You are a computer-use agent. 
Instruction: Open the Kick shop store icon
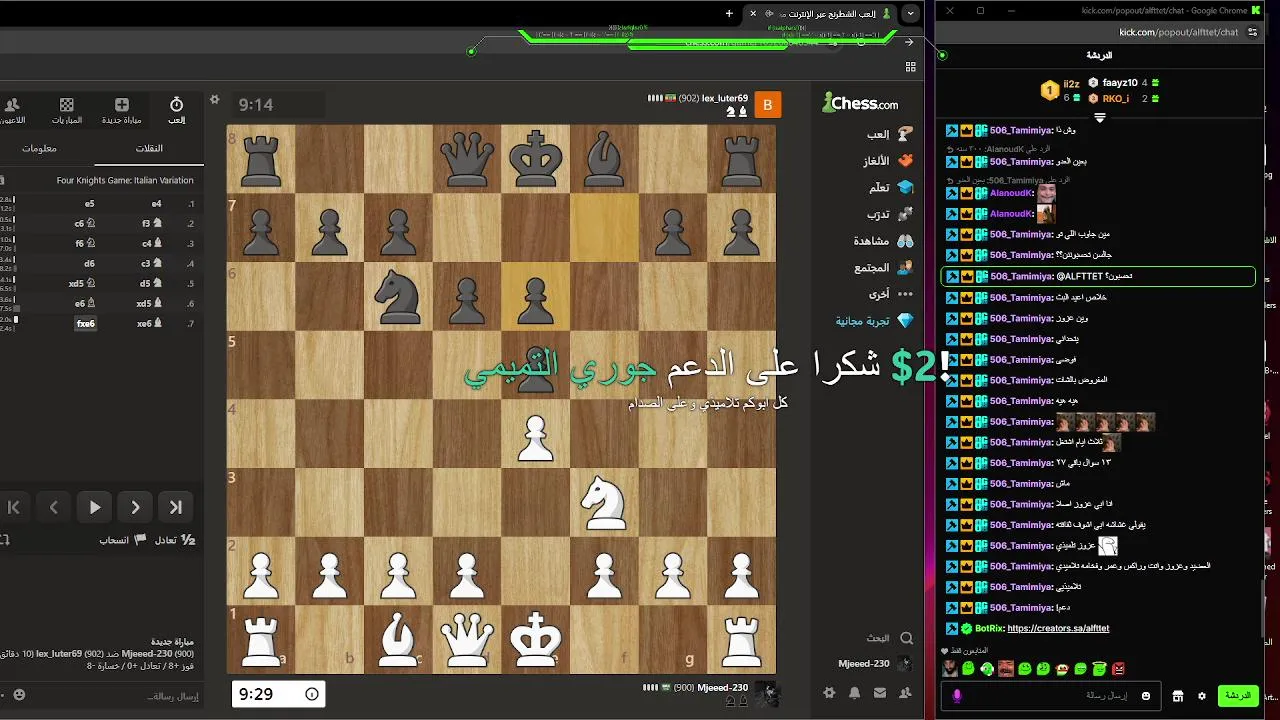(x=1178, y=696)
